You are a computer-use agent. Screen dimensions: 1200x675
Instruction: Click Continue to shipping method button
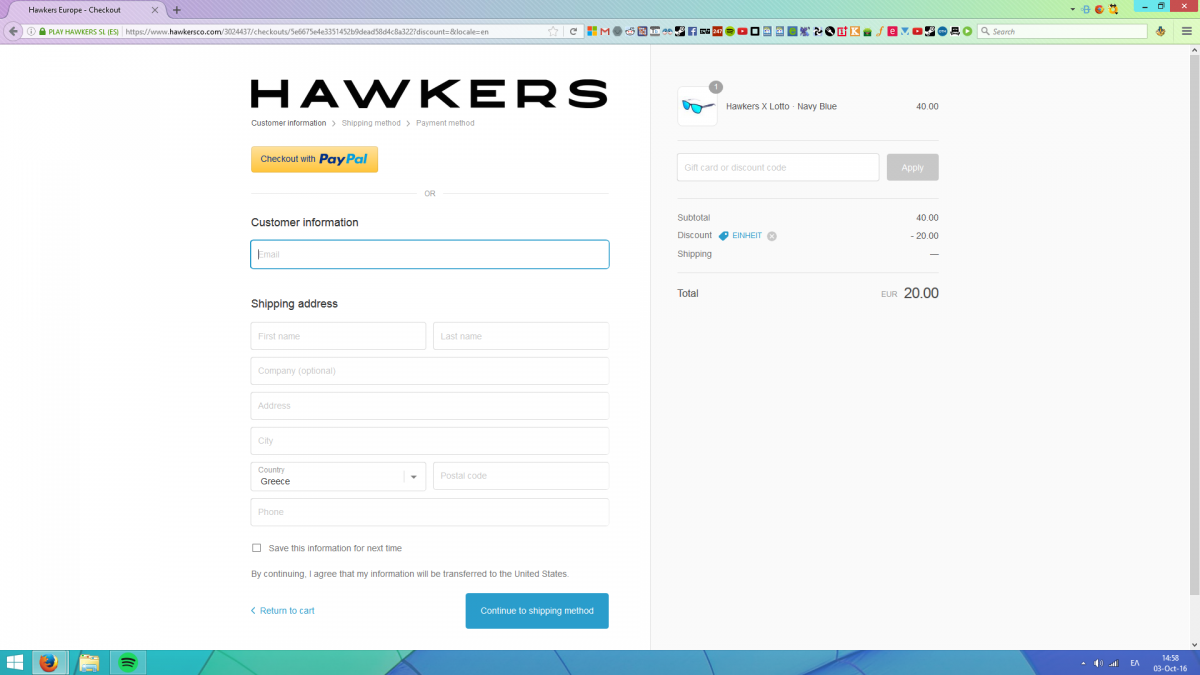537,611
